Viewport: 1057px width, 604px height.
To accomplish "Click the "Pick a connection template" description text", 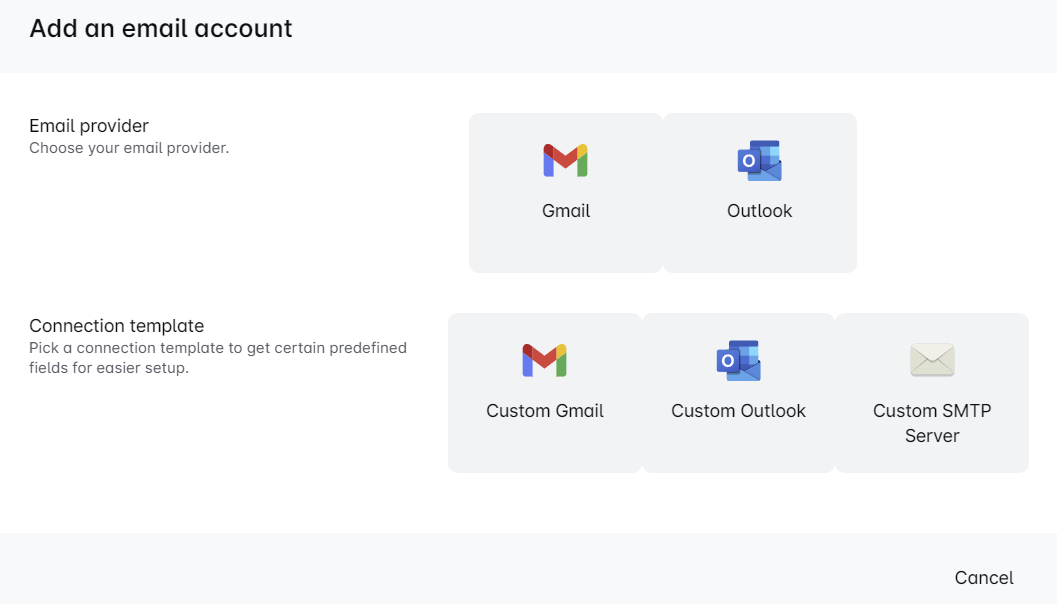I will (x=217, y=358).
